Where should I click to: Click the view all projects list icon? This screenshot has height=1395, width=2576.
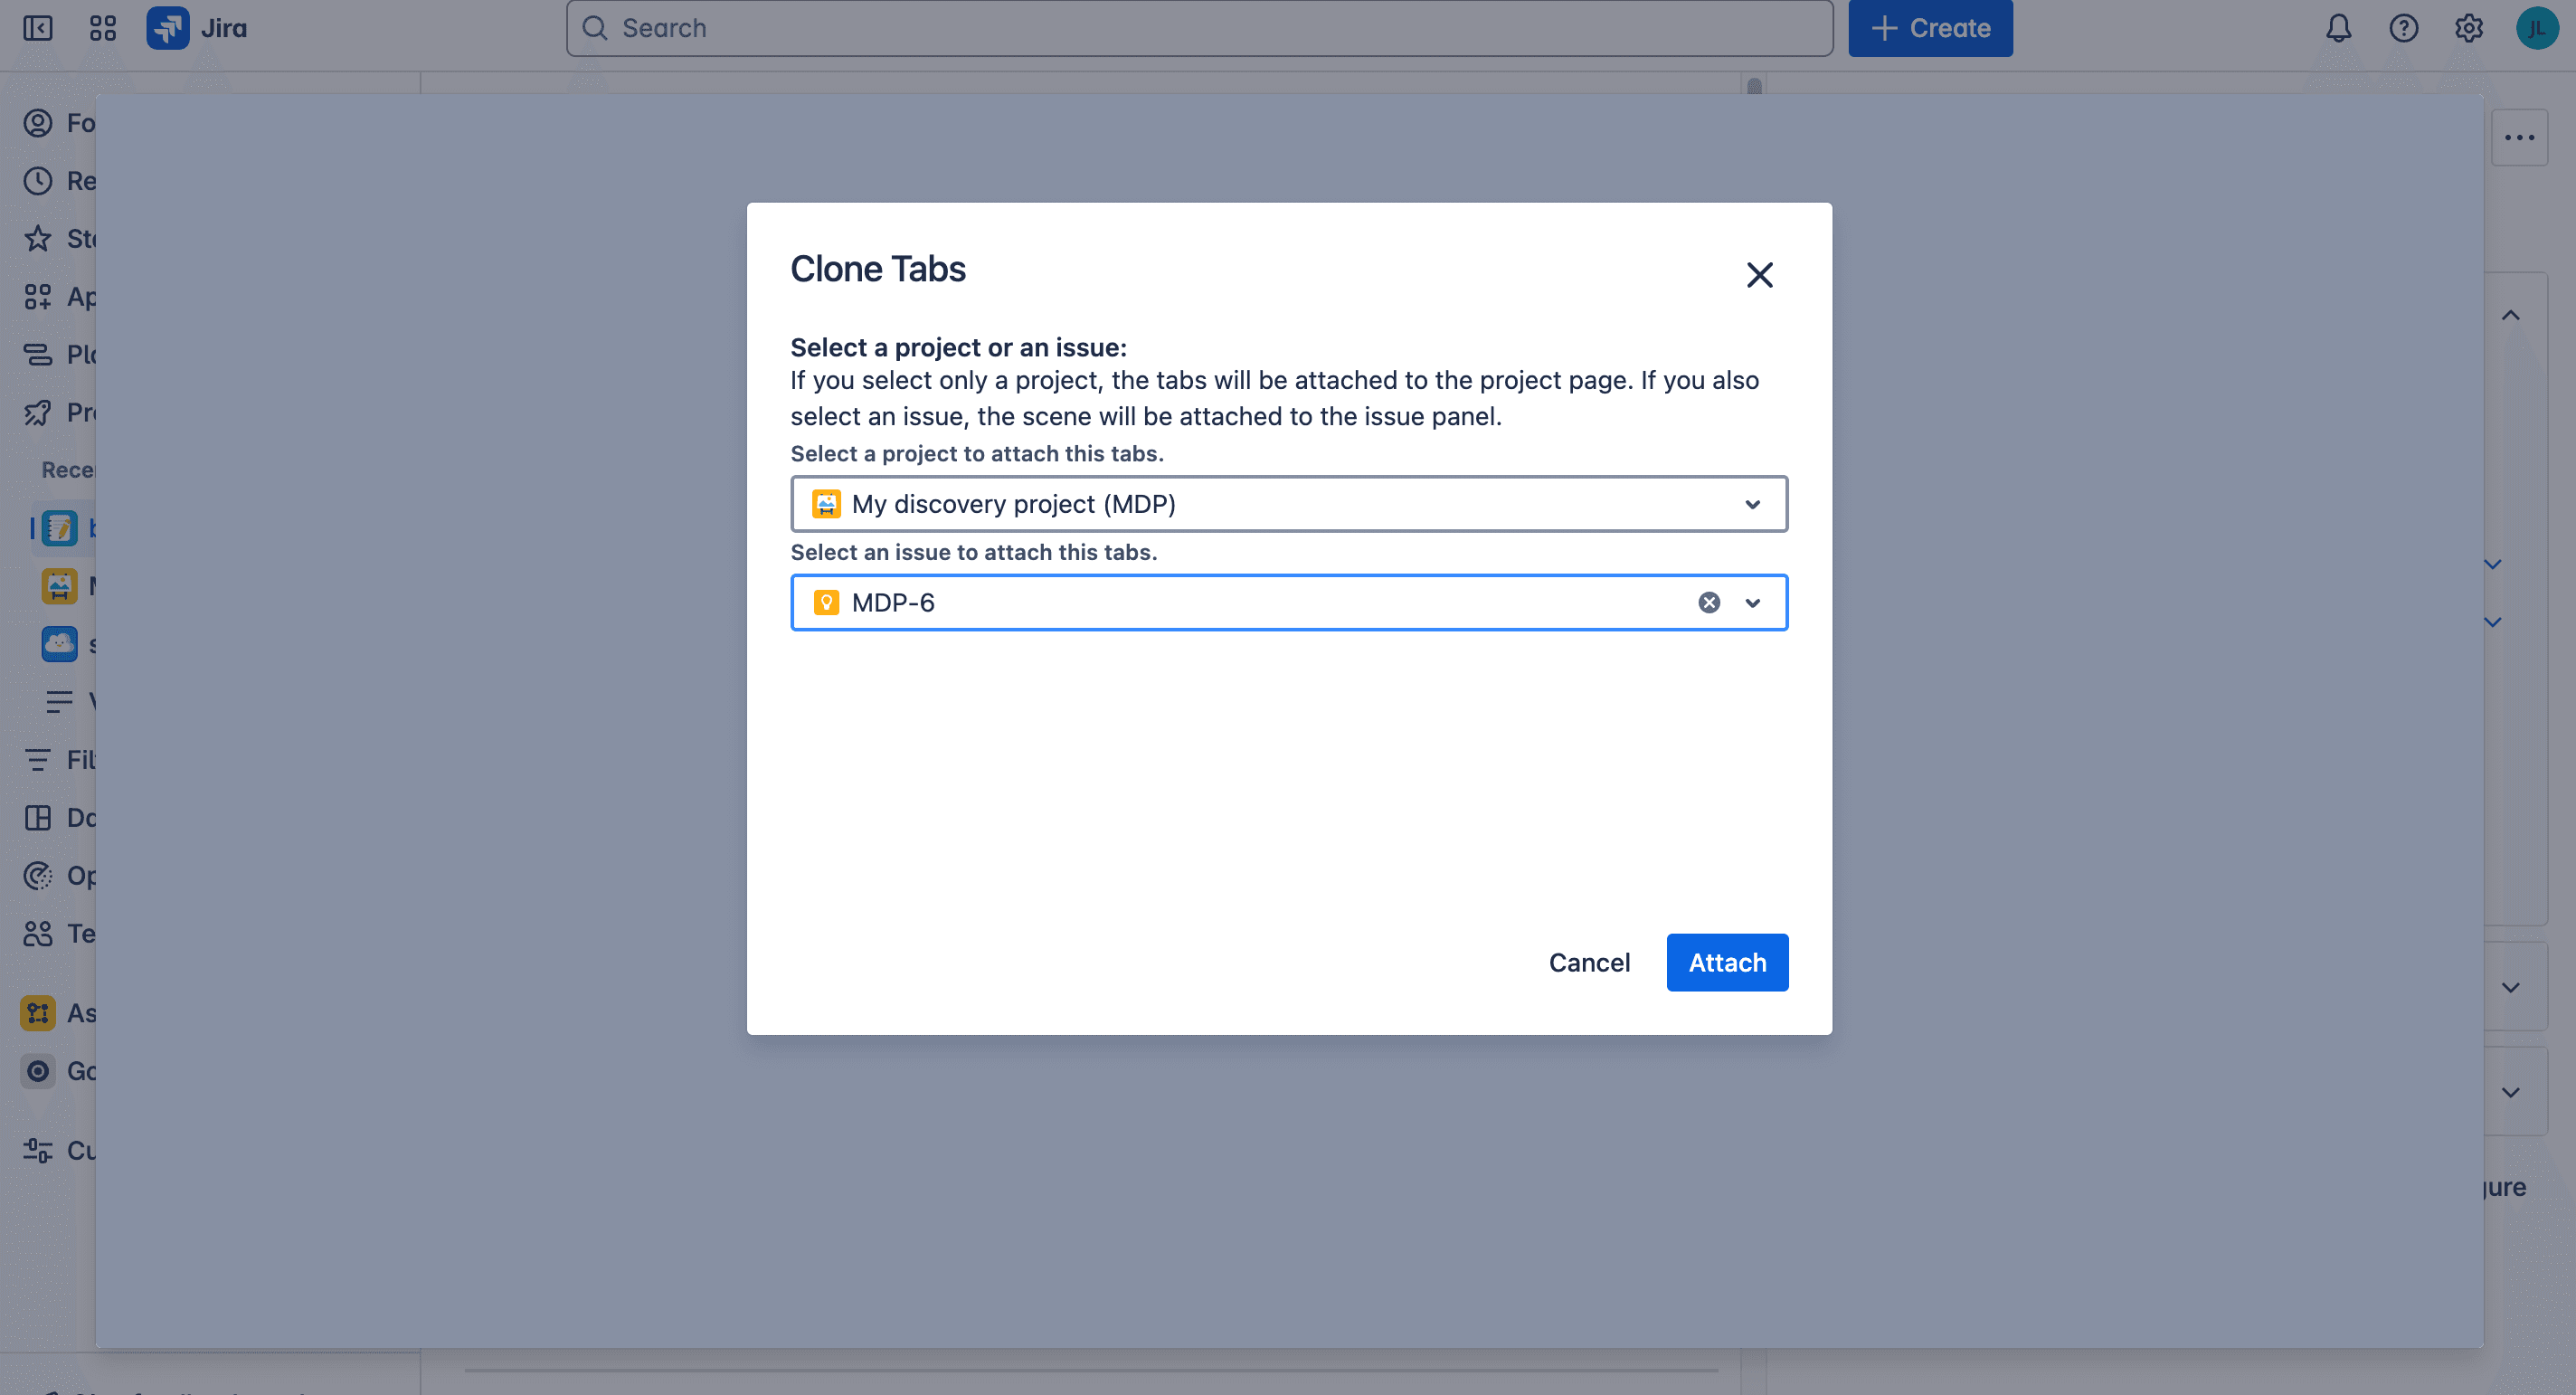tap(59, 701)
